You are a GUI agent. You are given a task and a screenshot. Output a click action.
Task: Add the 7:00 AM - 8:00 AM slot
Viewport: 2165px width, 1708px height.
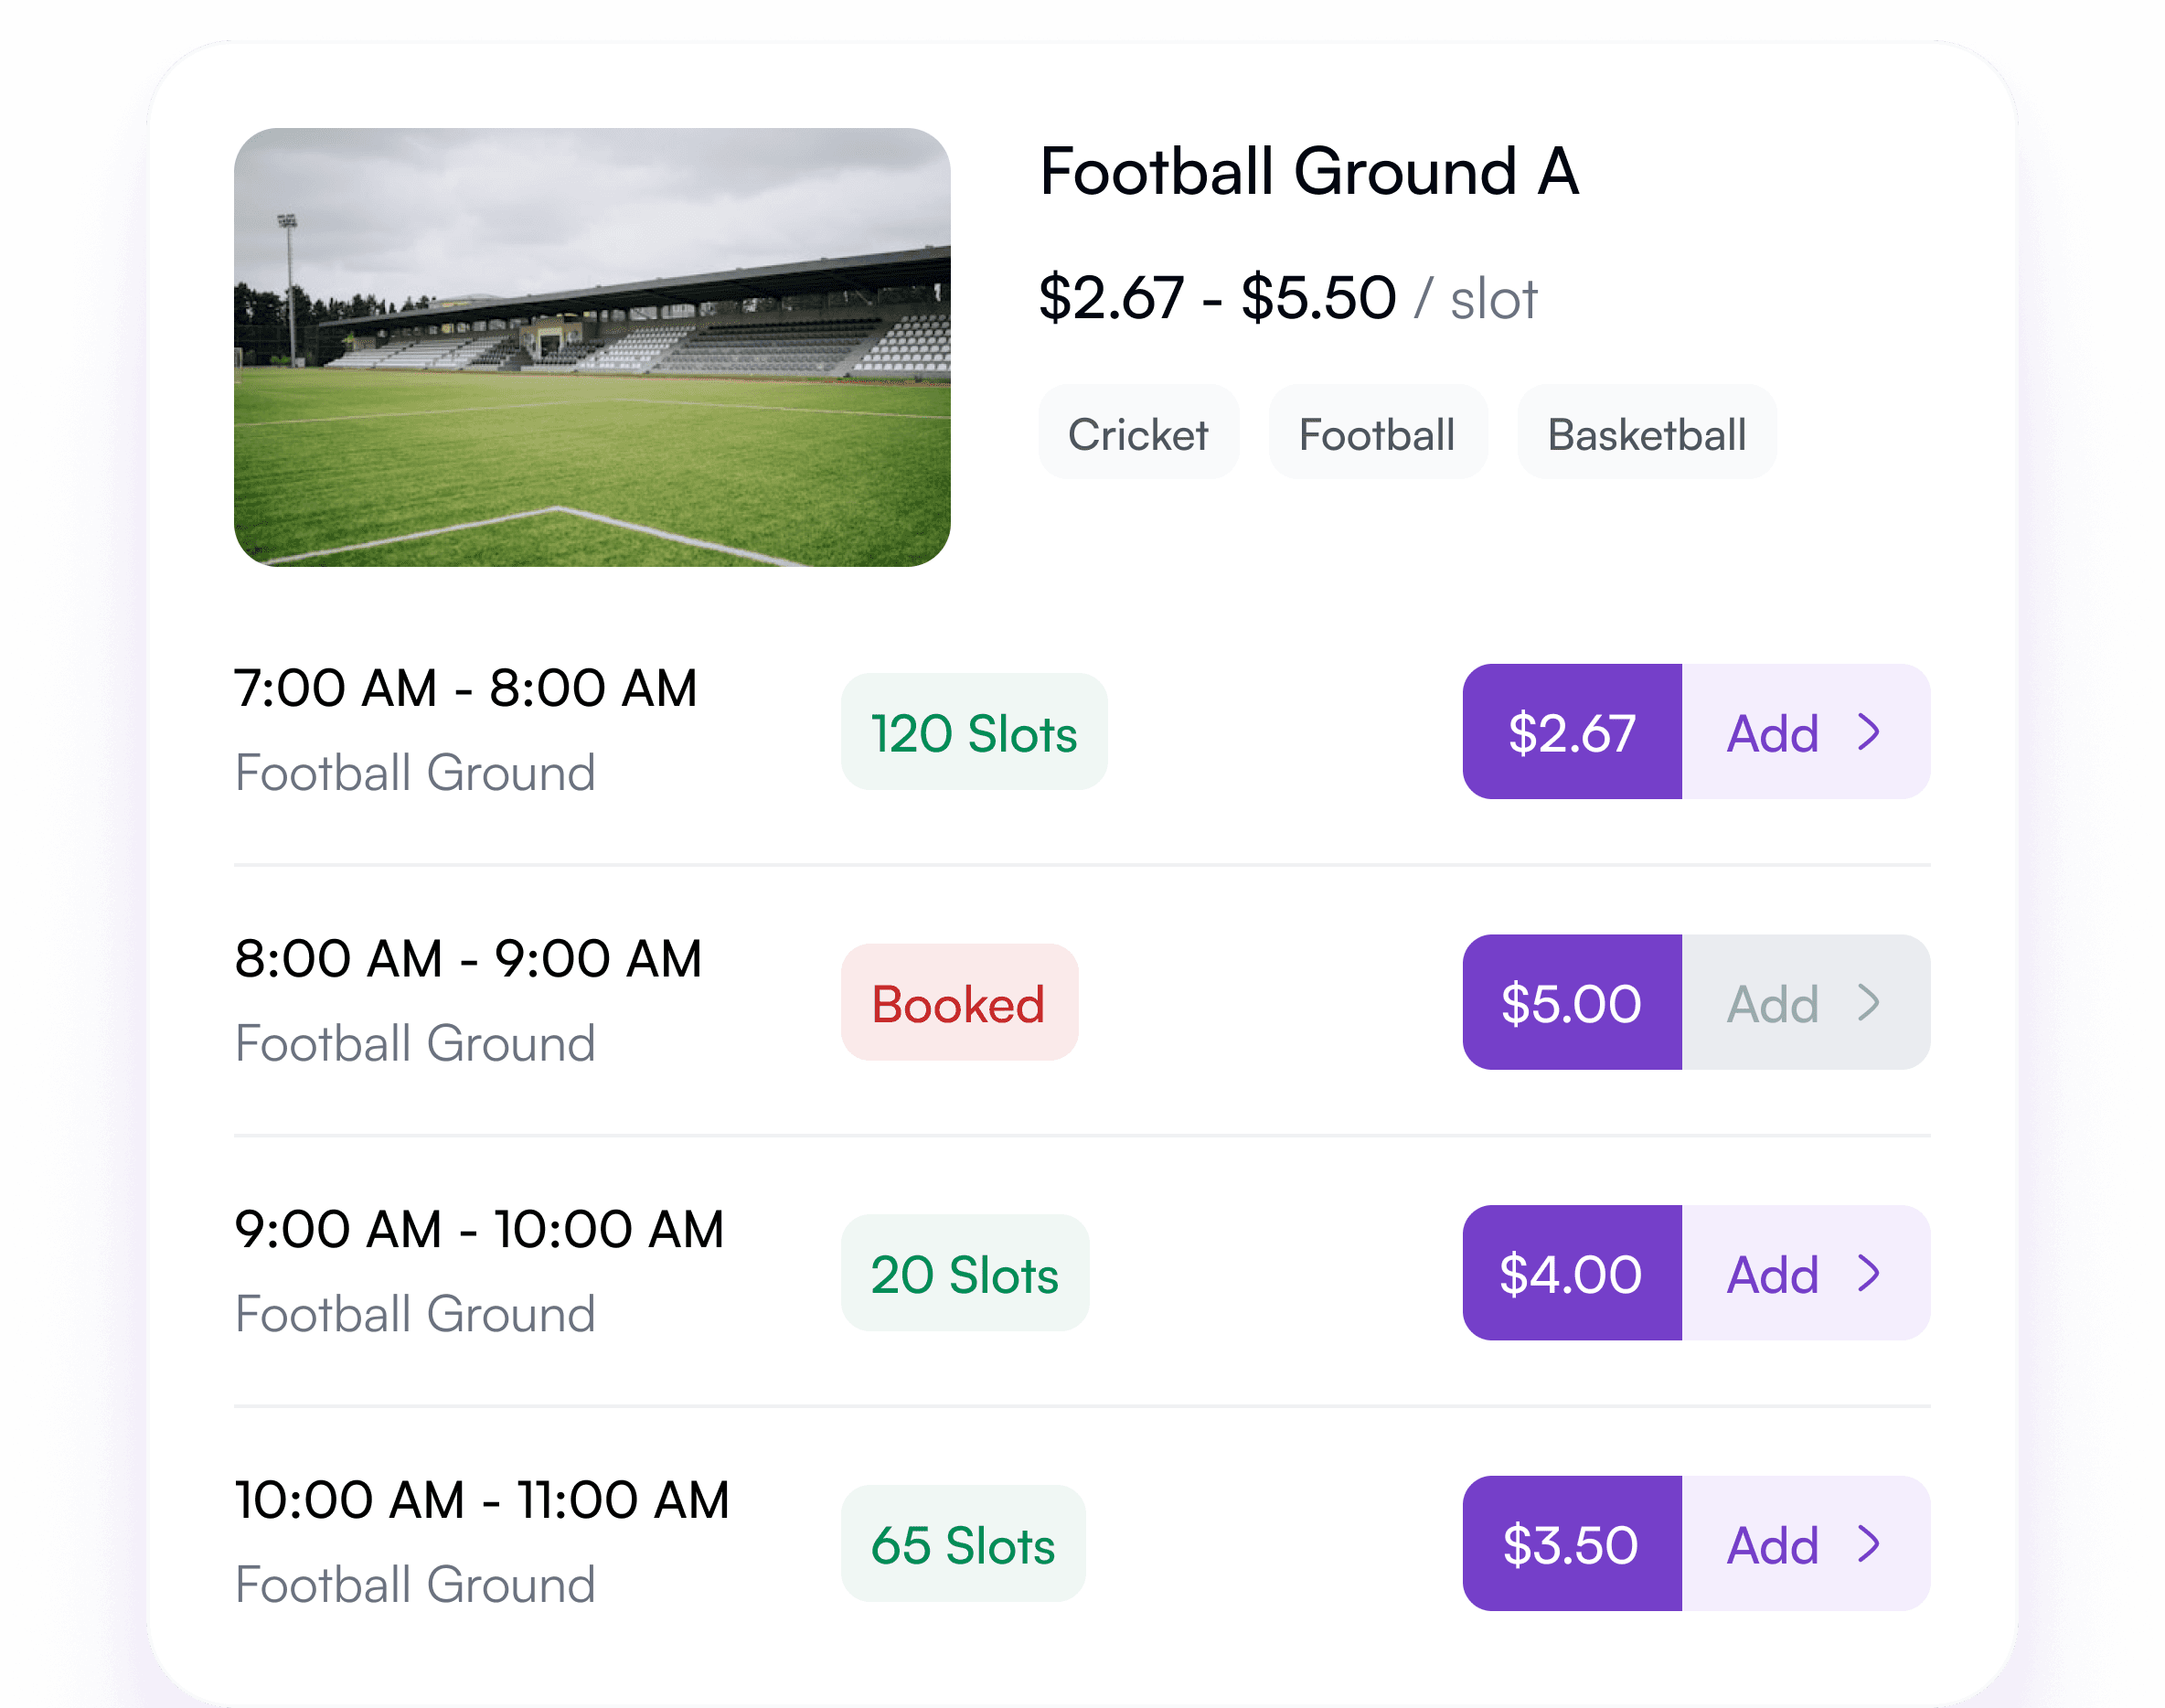pyautogui.click(x=1772, y=734)
